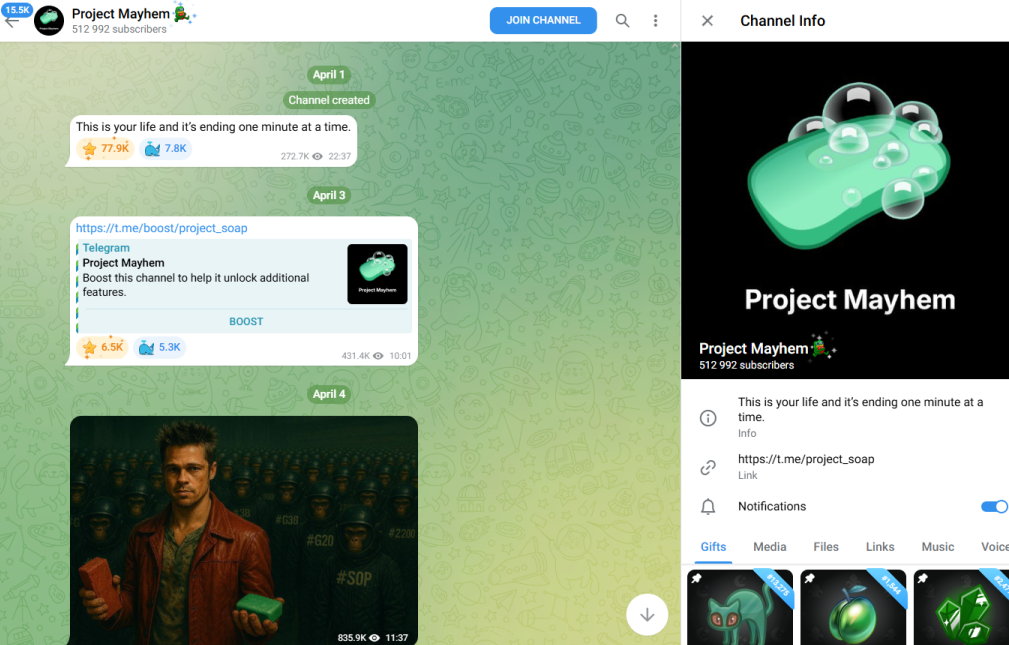The image size is (1009, 645).
Task: Click the star reaction showing 77.9K
Action: [x=105, y=149]
